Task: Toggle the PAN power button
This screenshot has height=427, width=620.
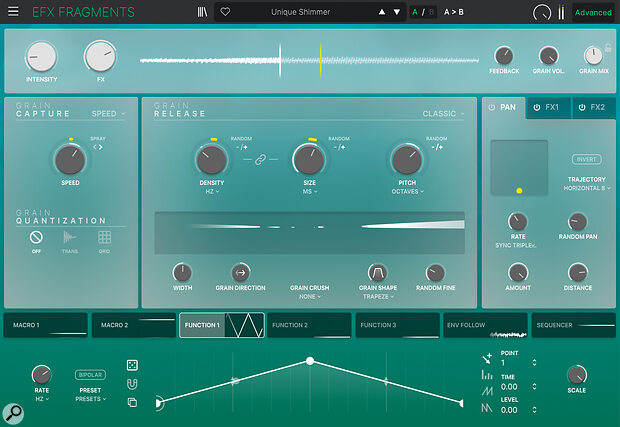Action: click(x=491, y=107)
